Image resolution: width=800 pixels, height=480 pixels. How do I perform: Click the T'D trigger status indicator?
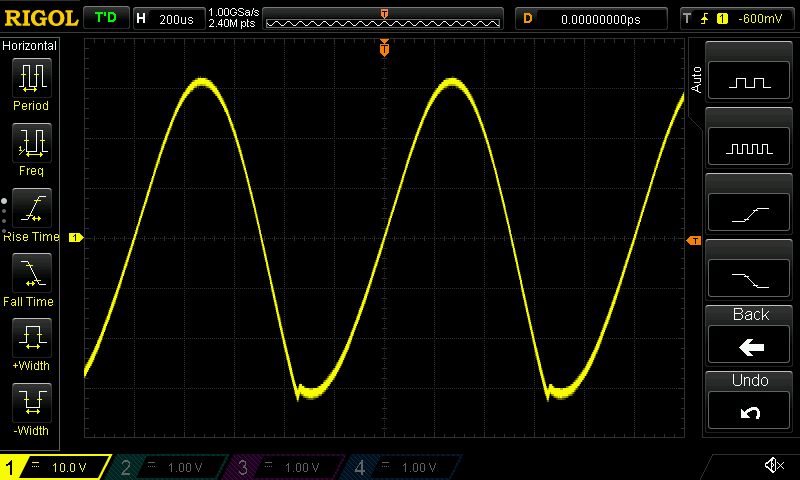(x=106, y=18)
